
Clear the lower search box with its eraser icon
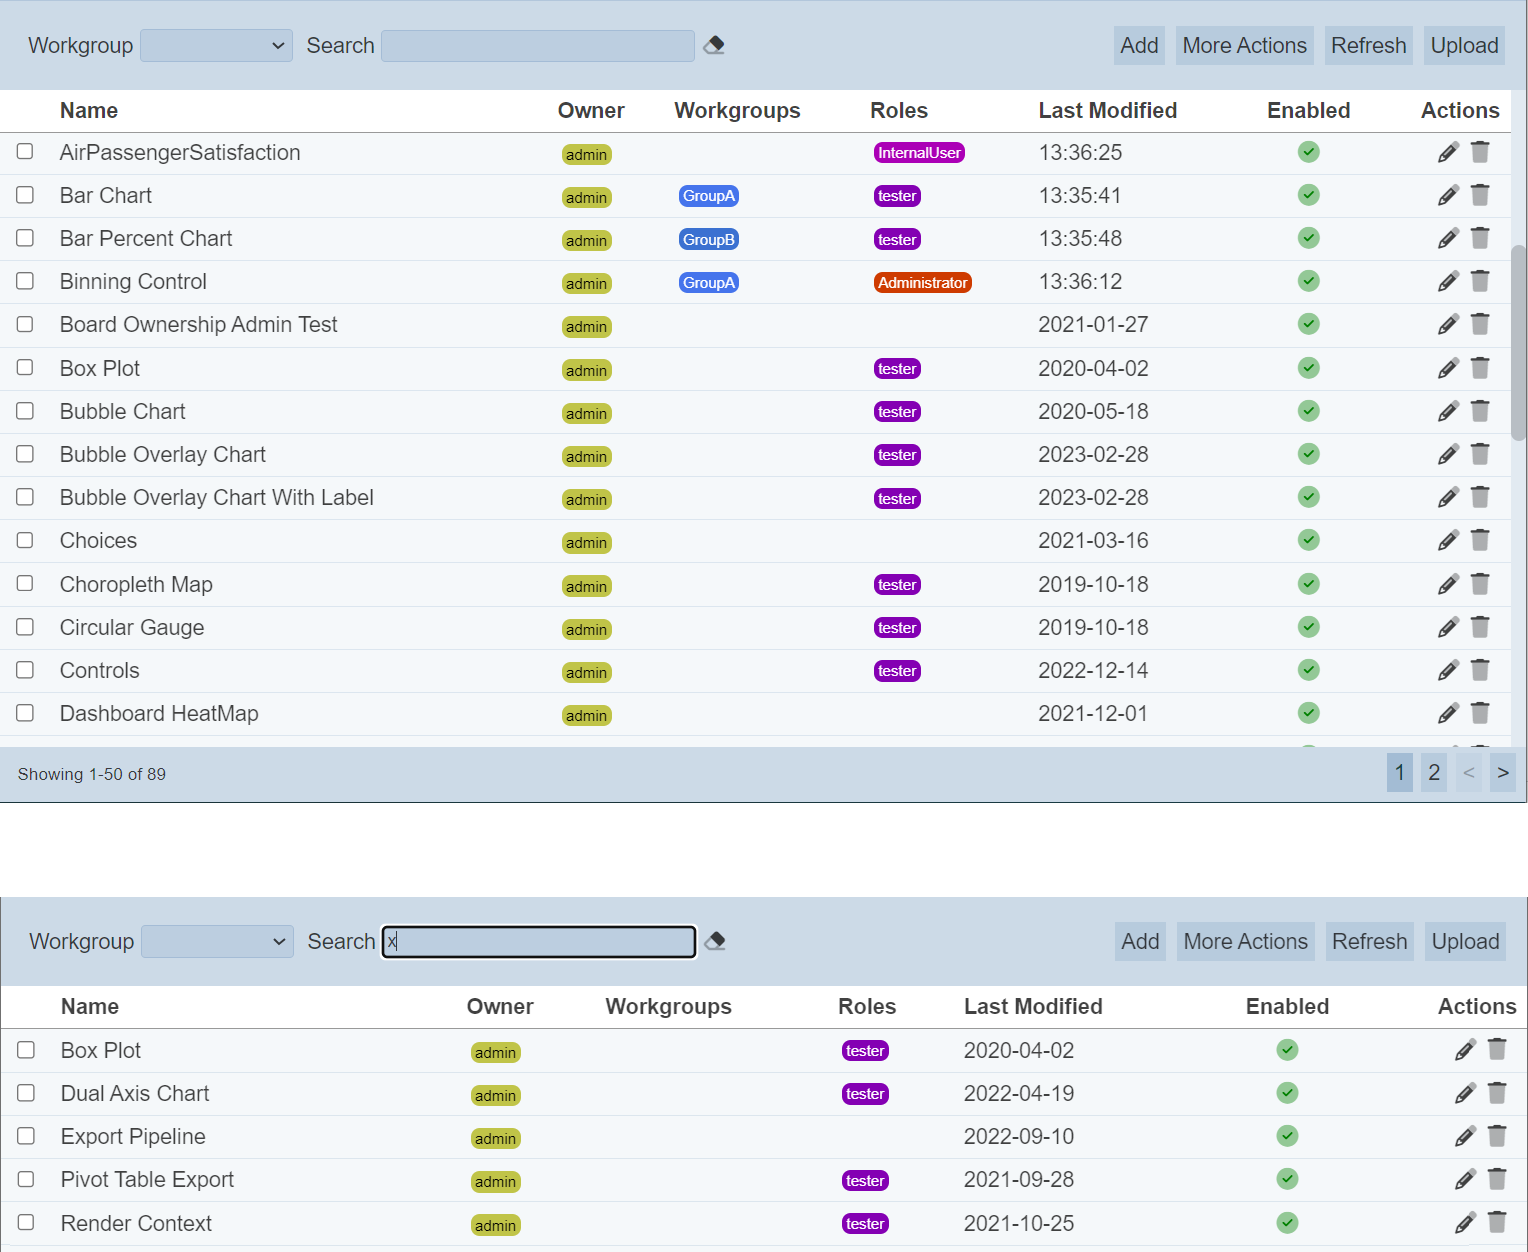point(715,941)
